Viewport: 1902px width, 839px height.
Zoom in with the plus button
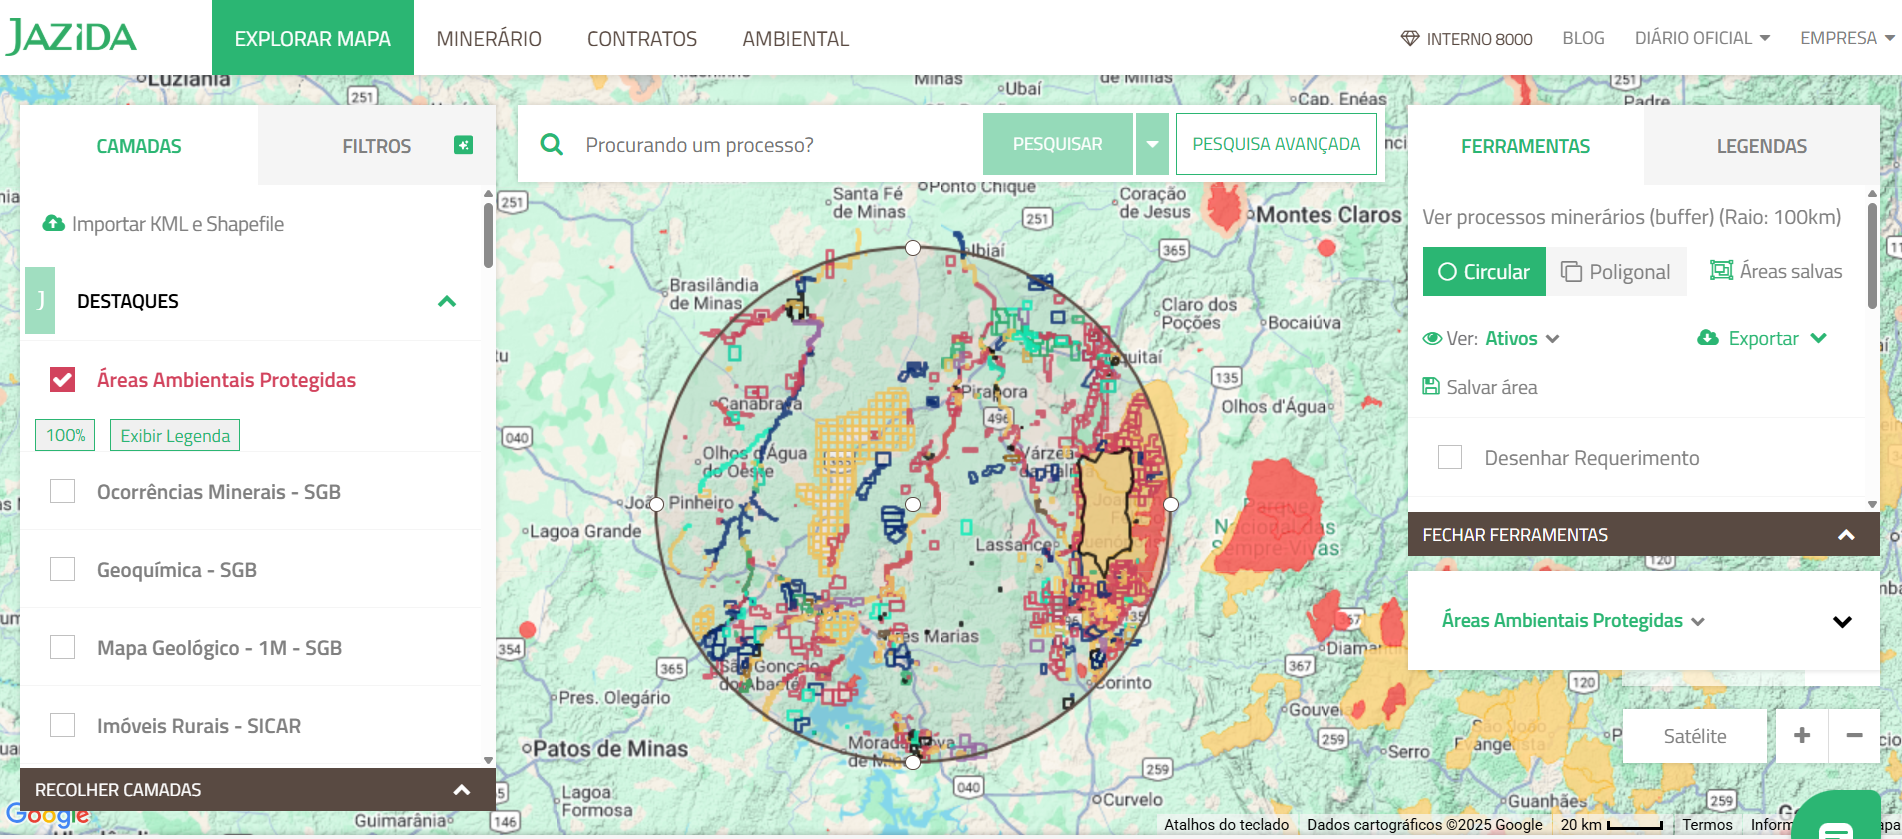[1802, 736]
